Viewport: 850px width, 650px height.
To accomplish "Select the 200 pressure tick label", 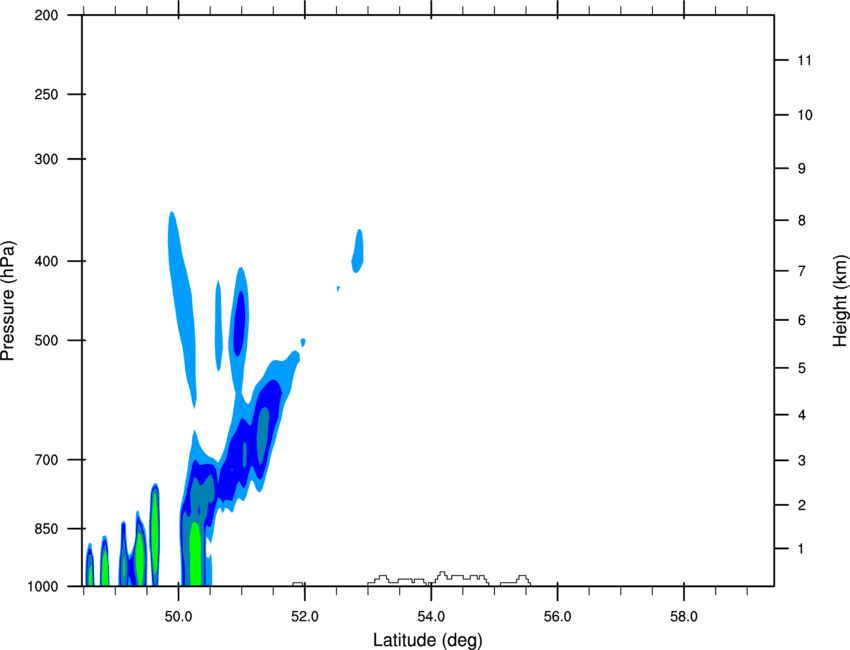I will 46,16.
